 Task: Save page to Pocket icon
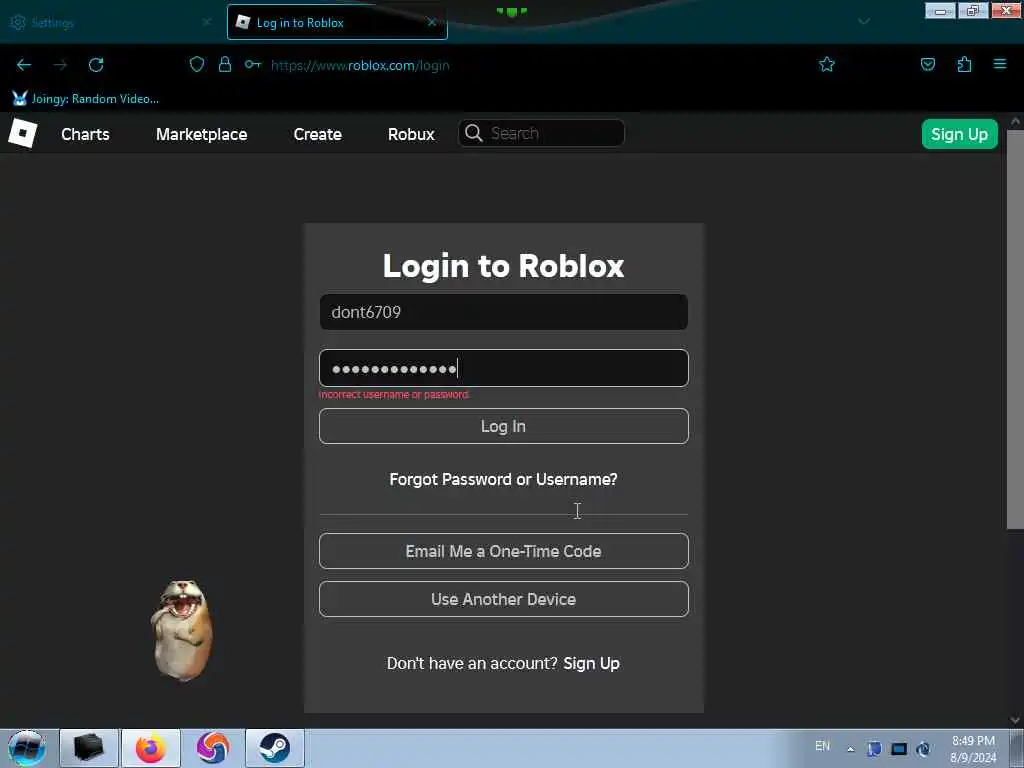[x=928, y=64]
